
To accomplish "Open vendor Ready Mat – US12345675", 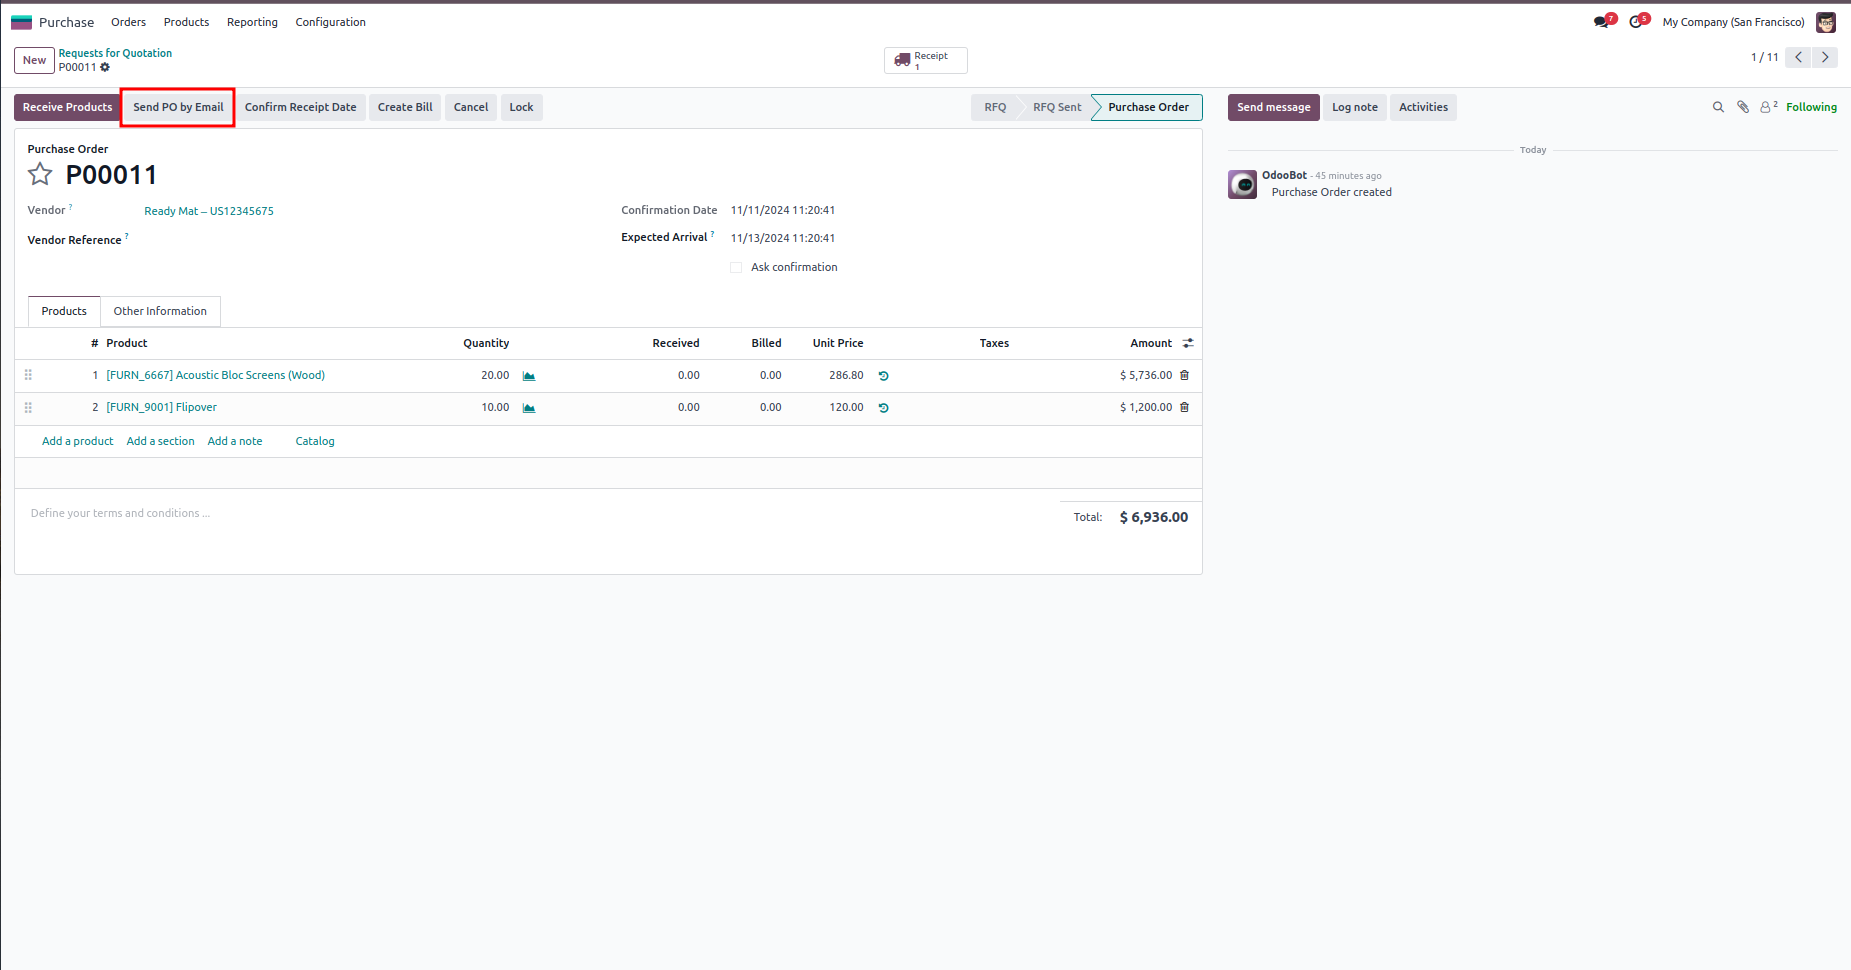I will 209,211.
